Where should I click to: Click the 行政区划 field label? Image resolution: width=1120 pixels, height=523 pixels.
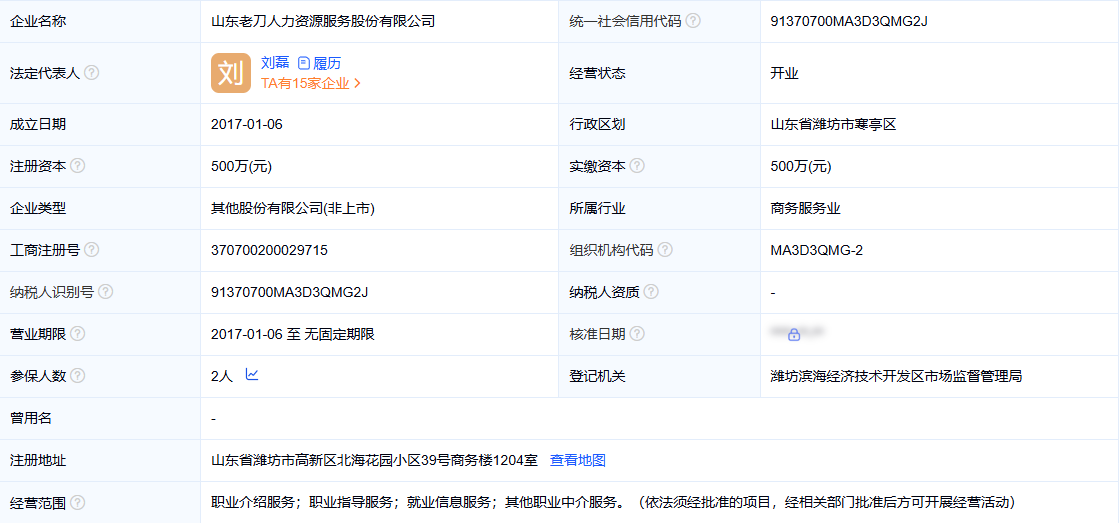pos(597,124)
